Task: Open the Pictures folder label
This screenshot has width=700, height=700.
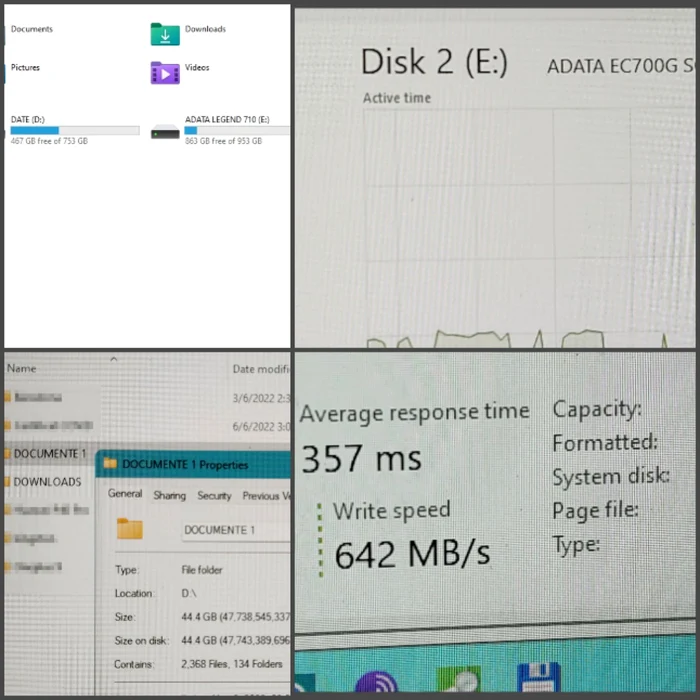Action: [25, 67]
